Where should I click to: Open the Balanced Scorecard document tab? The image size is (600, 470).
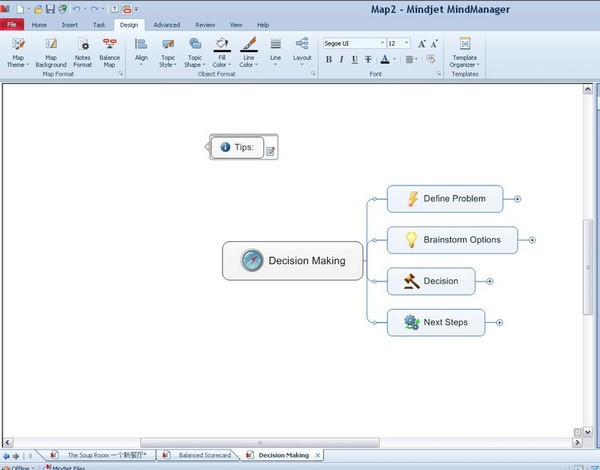[203, 455]
